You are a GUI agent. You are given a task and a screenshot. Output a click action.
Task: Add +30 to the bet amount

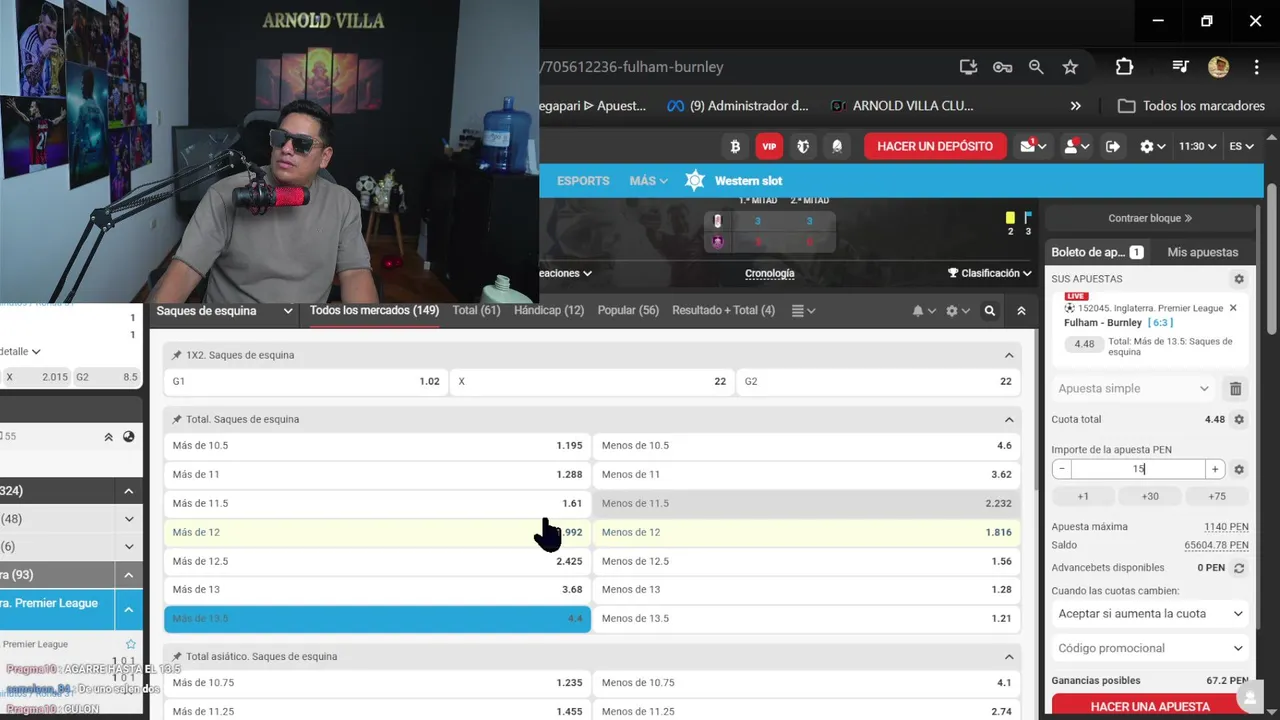tap(1150, 496)
